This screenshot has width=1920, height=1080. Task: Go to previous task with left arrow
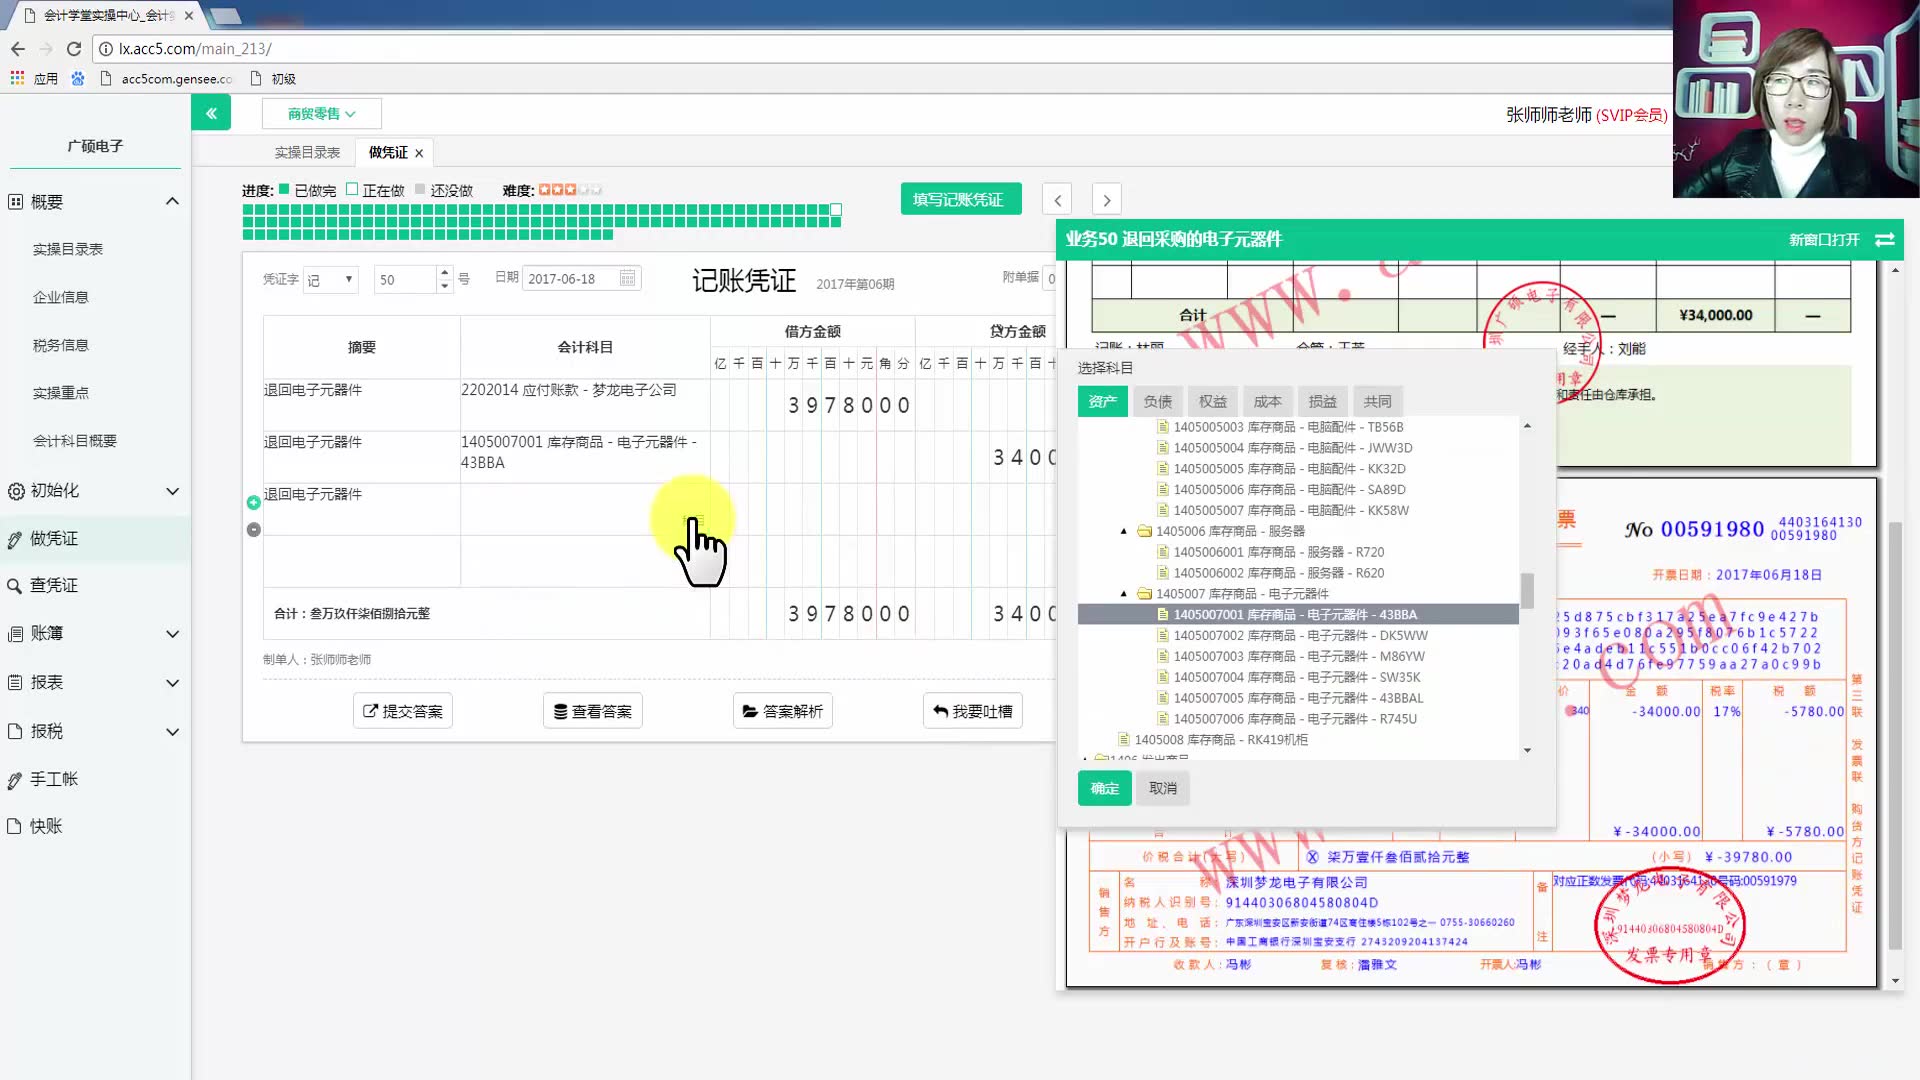(1057, 200)
